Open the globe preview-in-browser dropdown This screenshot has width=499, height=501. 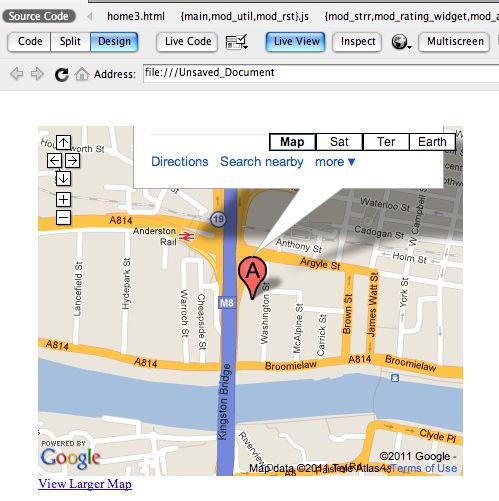click(x=401, y=42)
